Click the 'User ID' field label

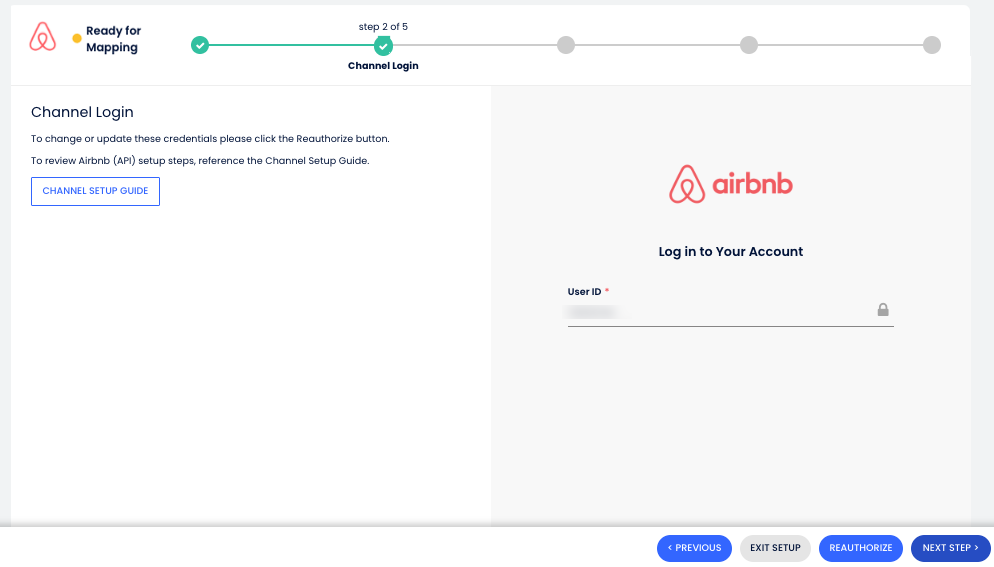(x=584, y=292)
